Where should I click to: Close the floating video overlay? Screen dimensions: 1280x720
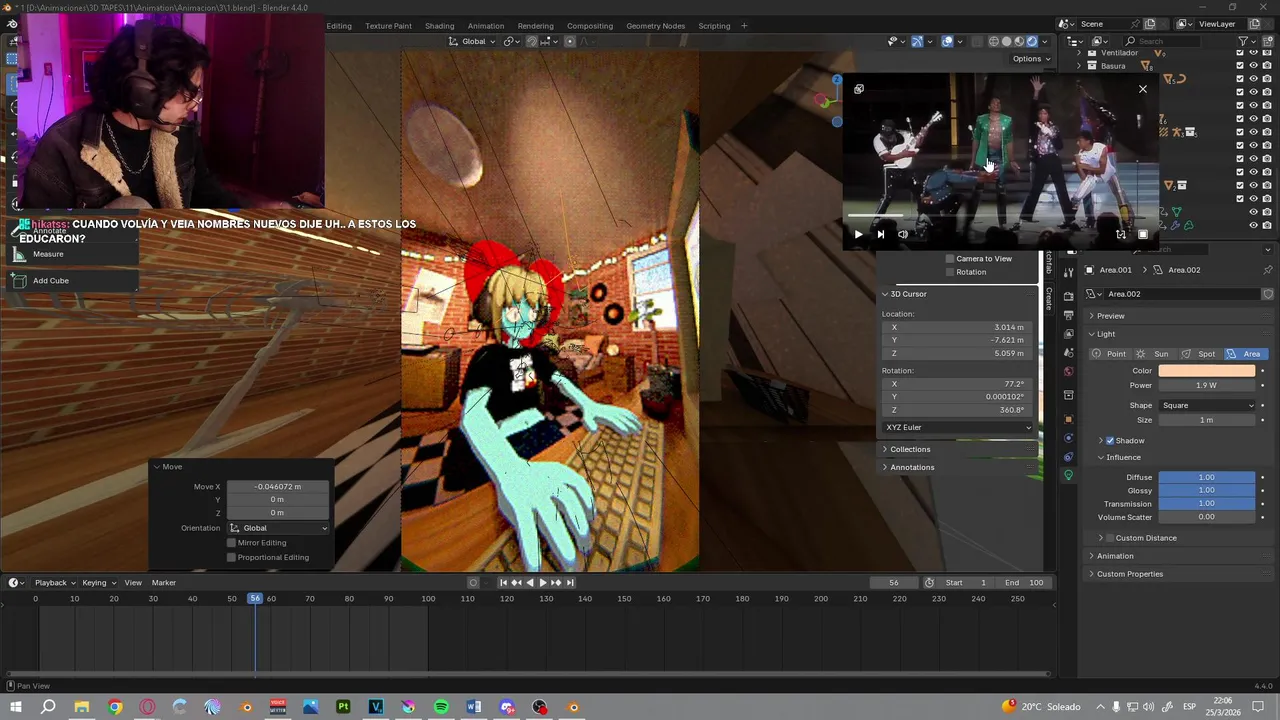[x=1143, y=89]
